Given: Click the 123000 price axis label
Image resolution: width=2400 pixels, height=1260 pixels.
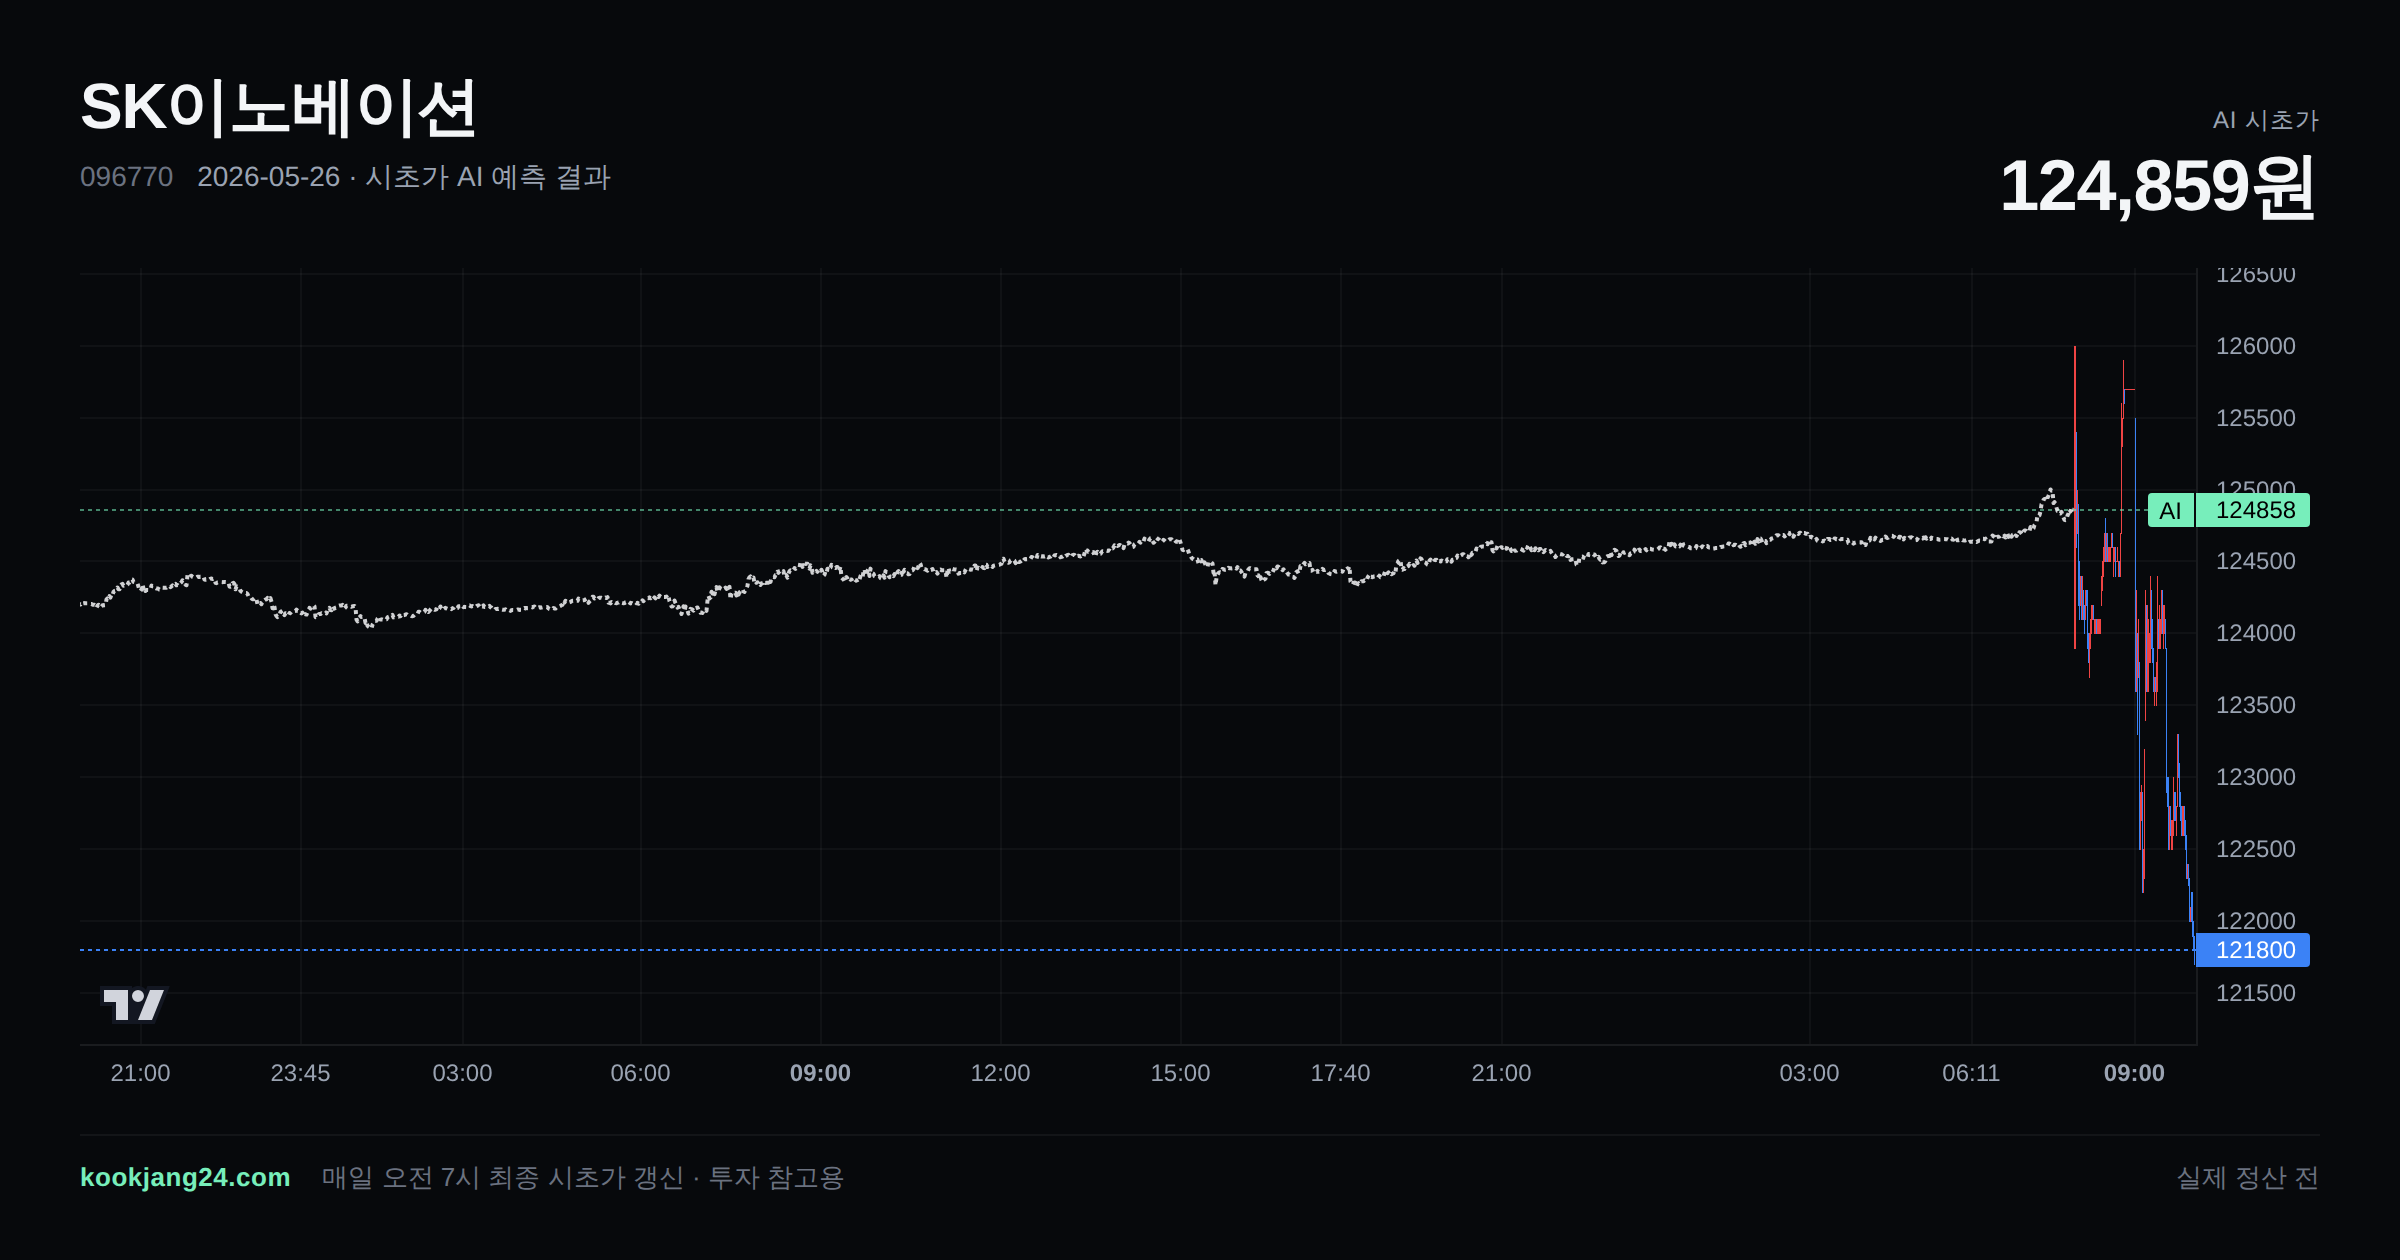Looking at the screenshot, I should 2255,777.
